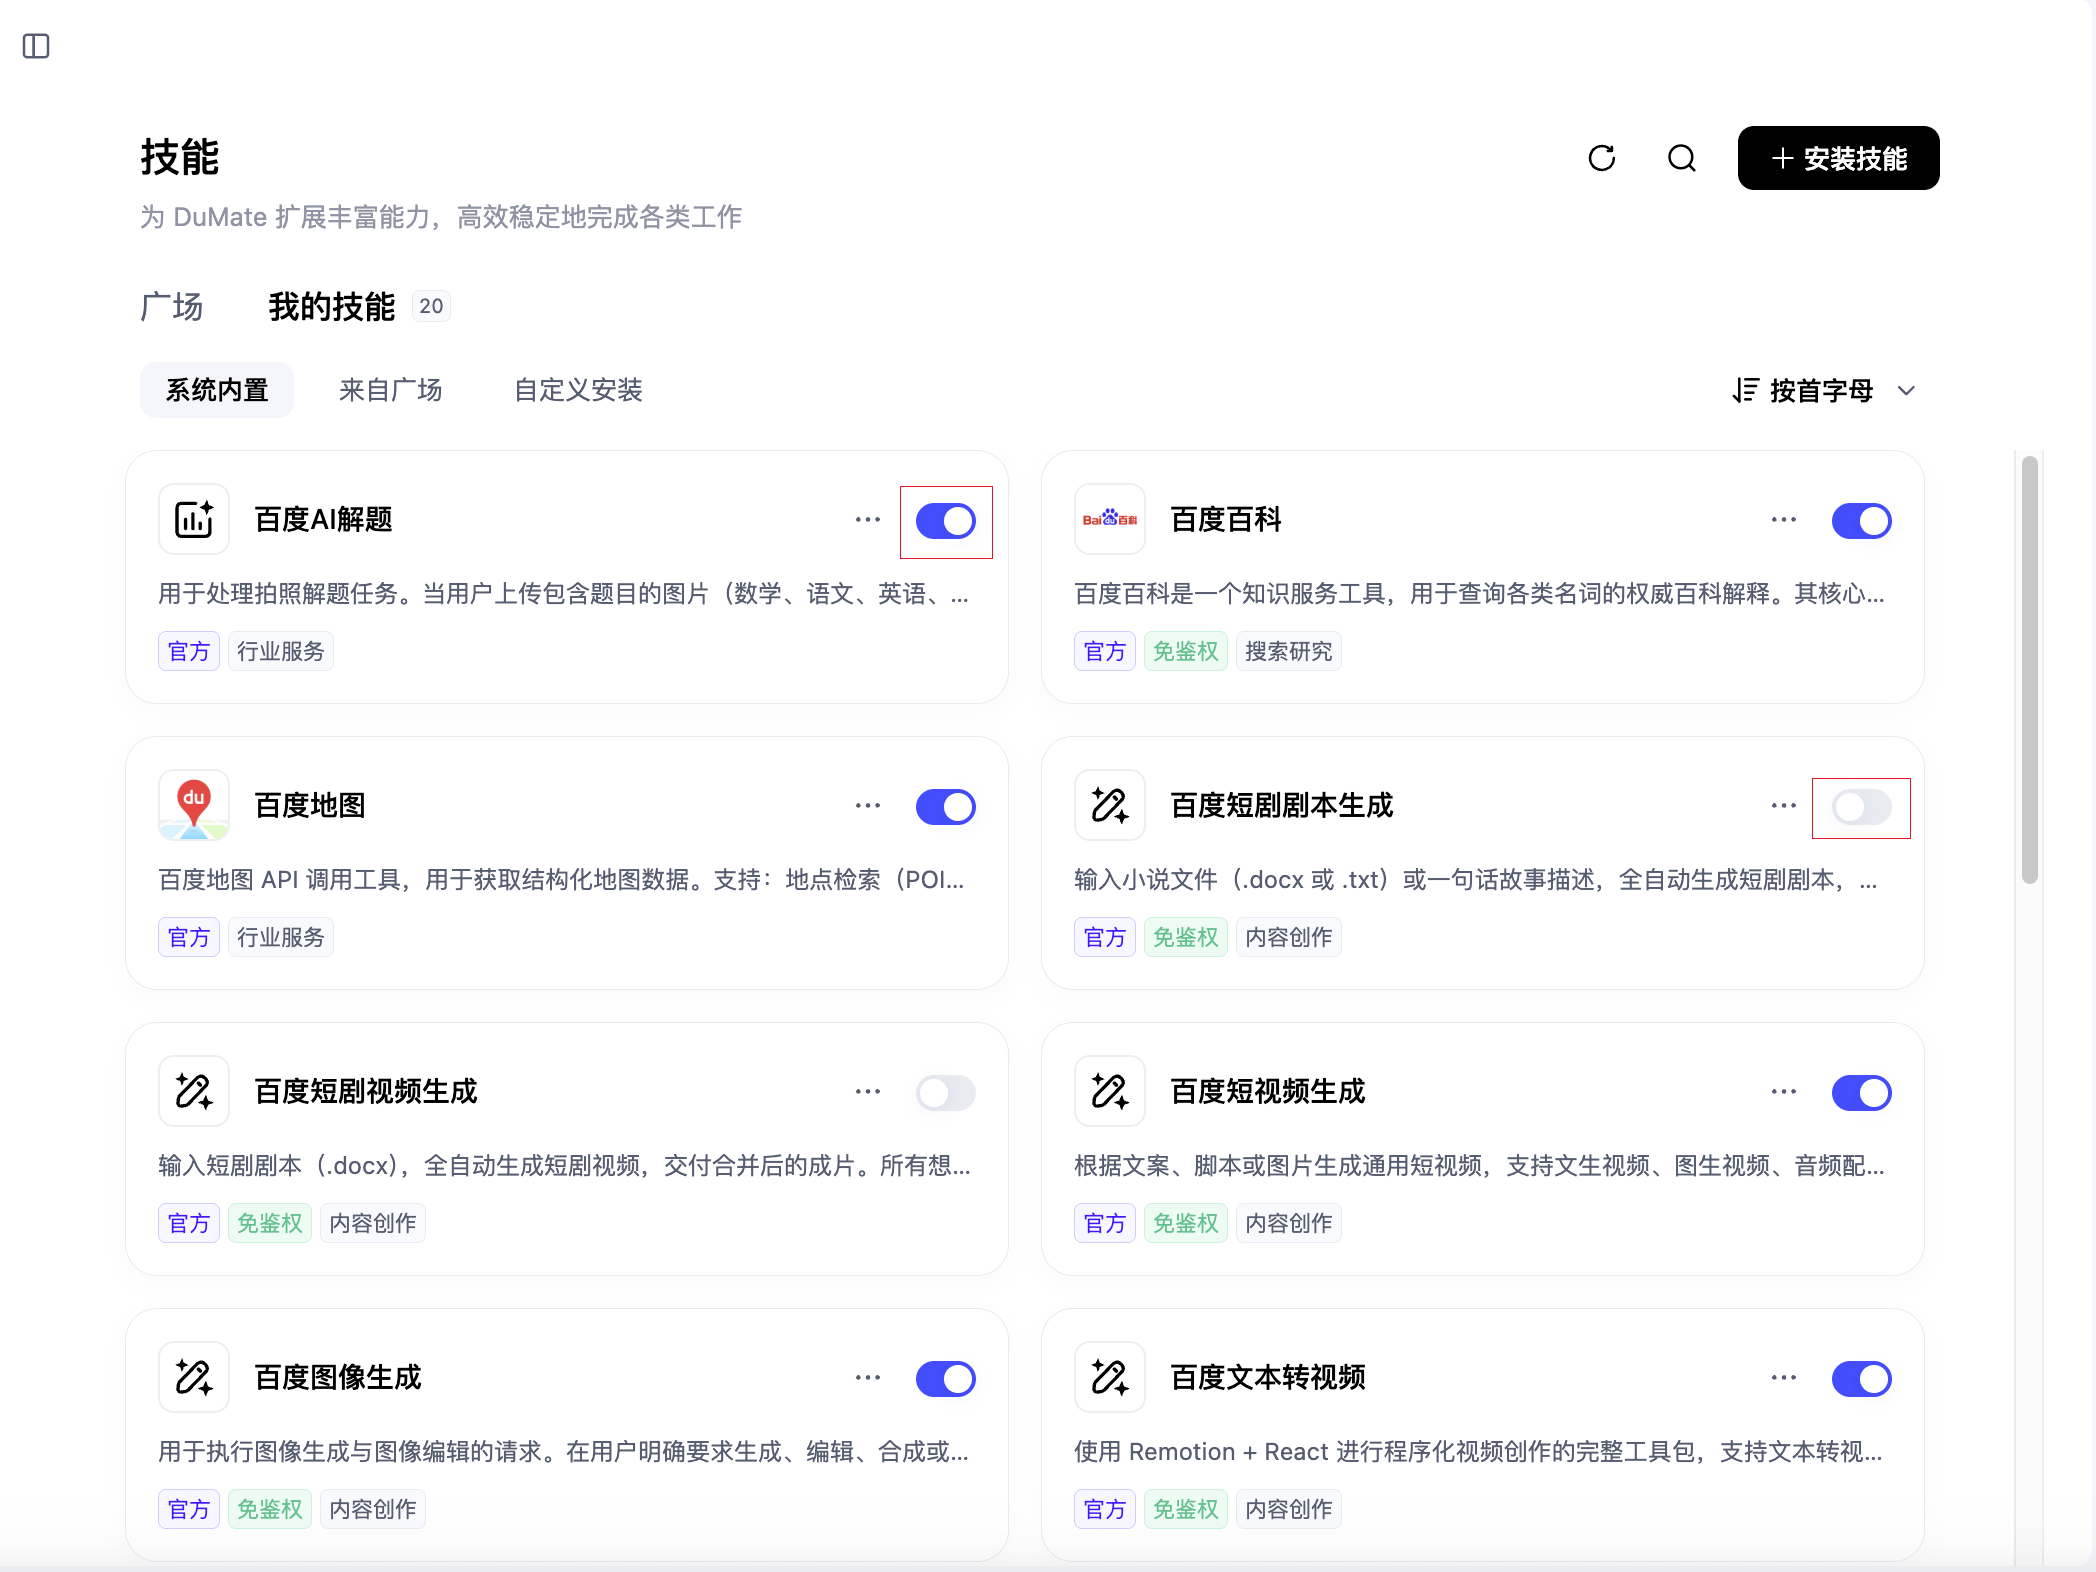Click the sort order icon beside 按首字母
Image resolution: width=2096 pixels, height=1572 pixels.
(x=1745, y=390)
